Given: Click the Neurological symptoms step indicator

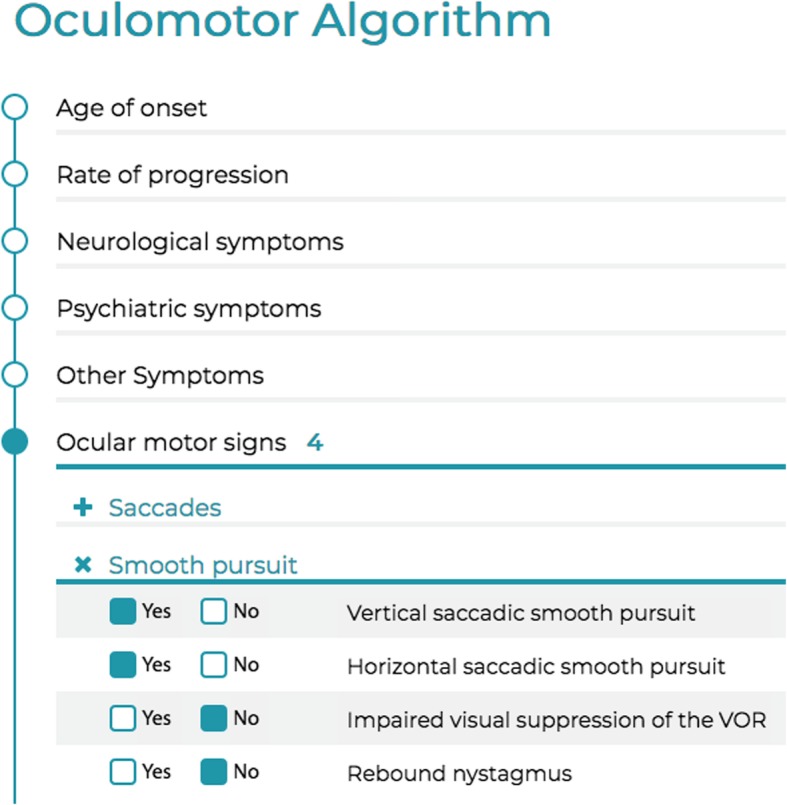Looking at the screenshot, I should point(13,239).
